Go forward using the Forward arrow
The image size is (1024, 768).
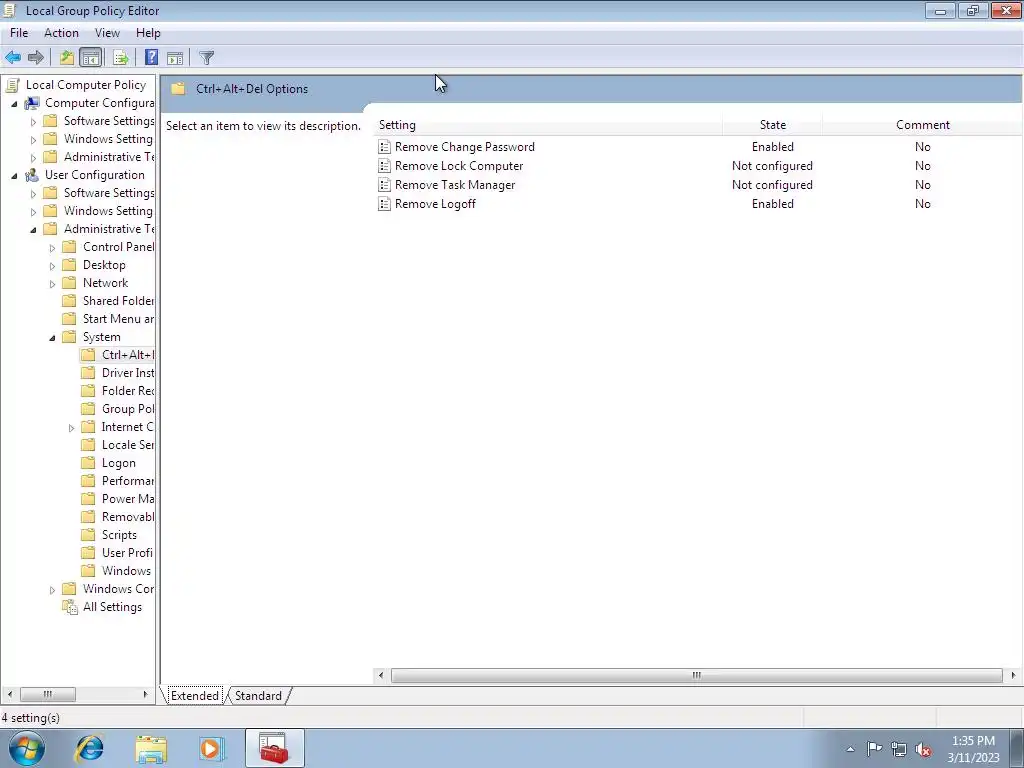click(x=36, y=57)
